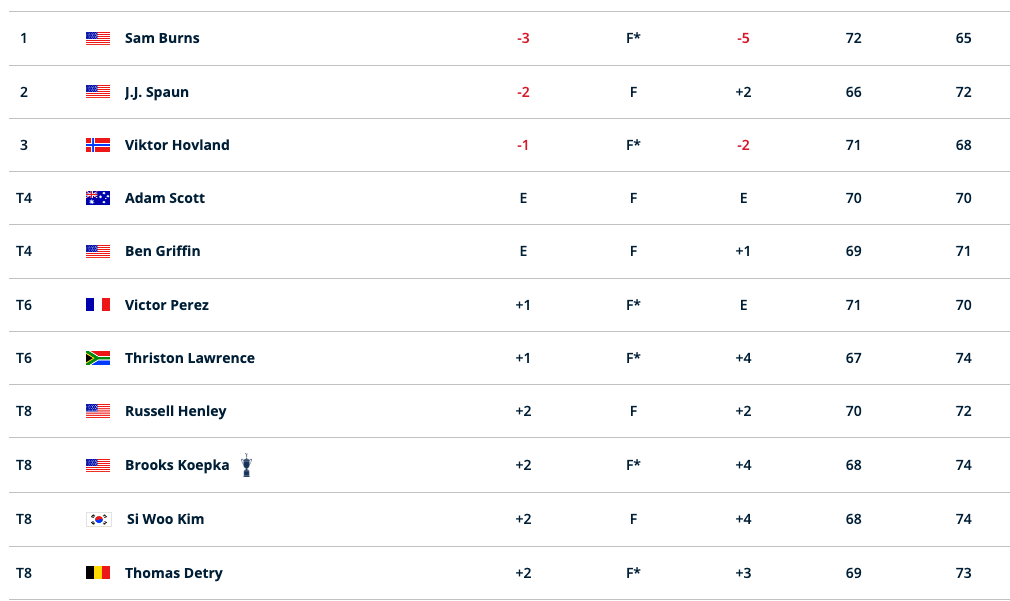Screen dimensions: 1010x601
Task: Click Adam Scott's position T4
Action: [24, 198]
